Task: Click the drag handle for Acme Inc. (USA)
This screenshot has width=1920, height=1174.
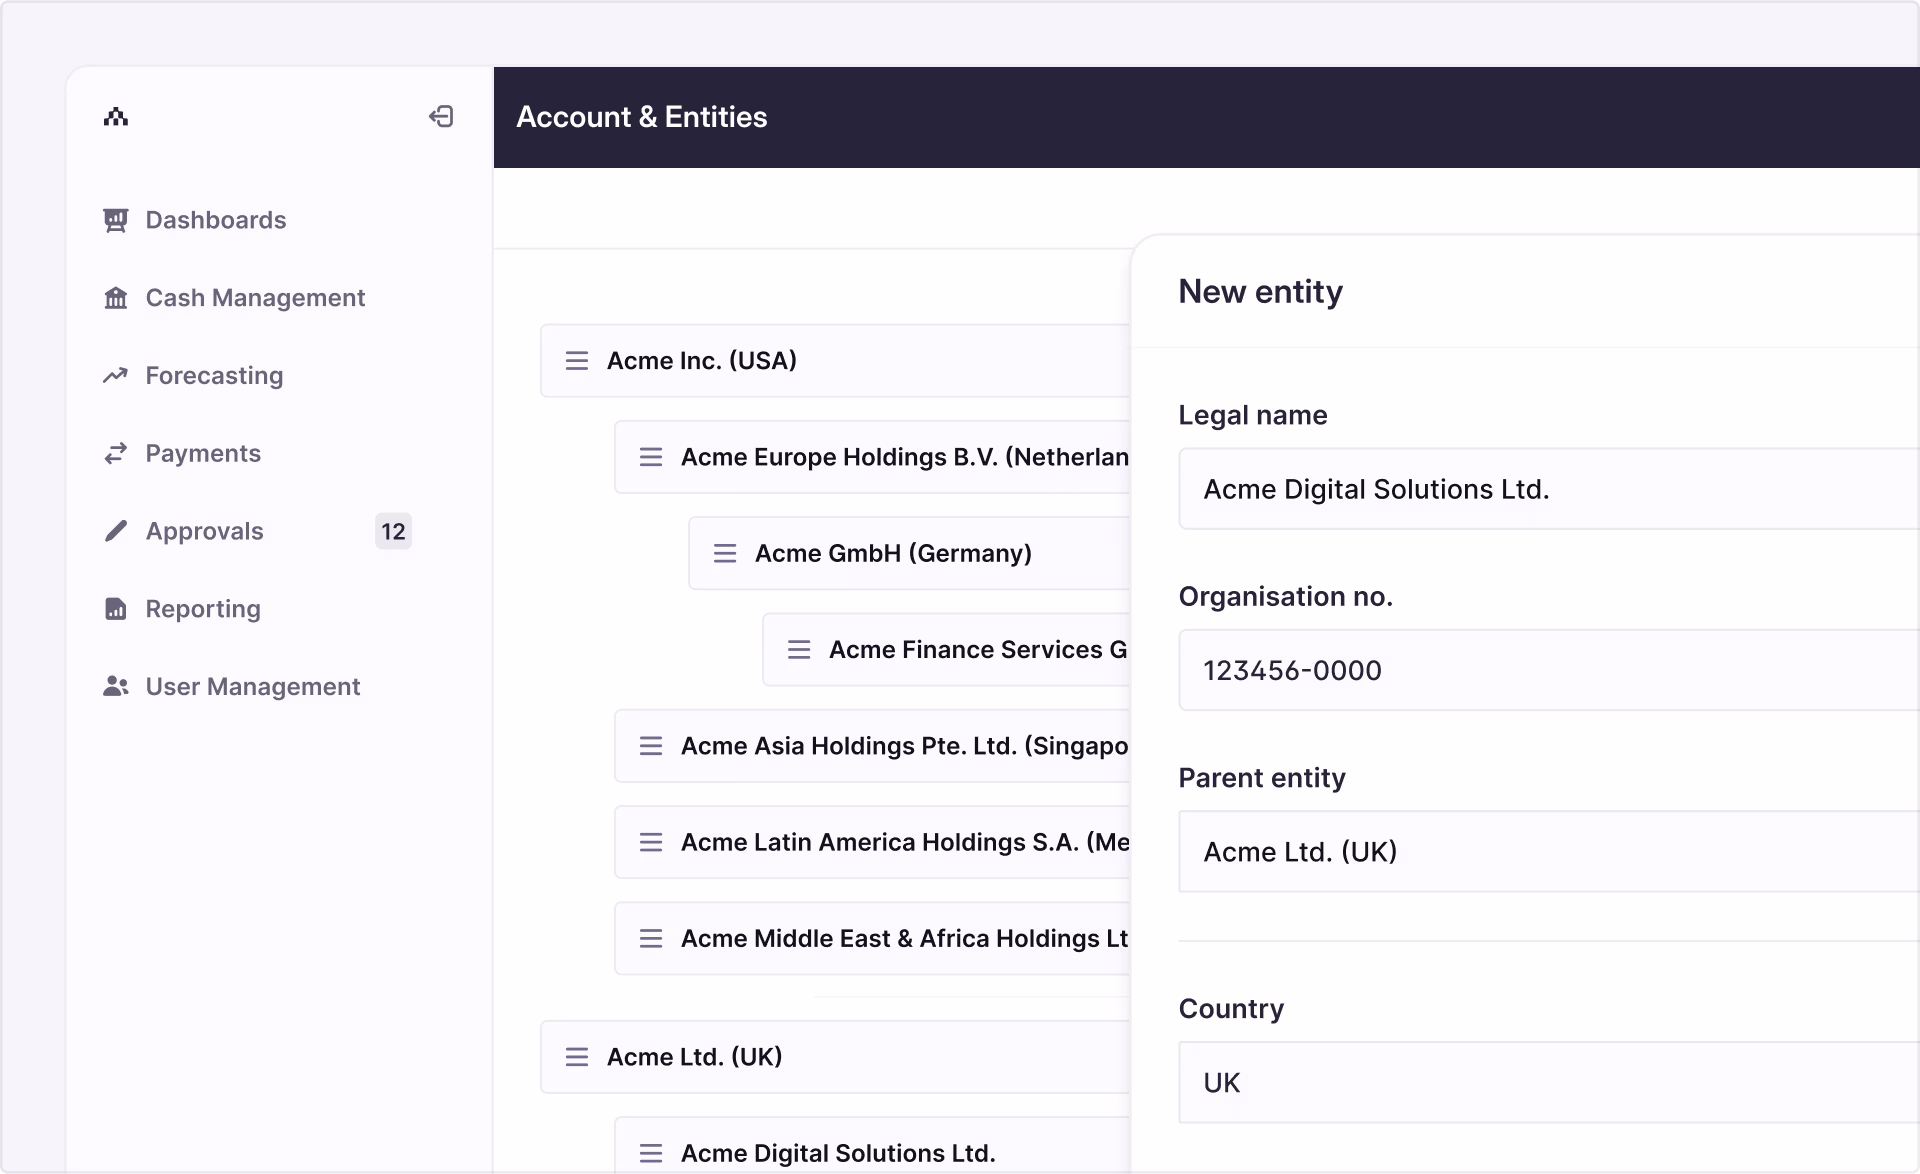Action: coord(577,361)
